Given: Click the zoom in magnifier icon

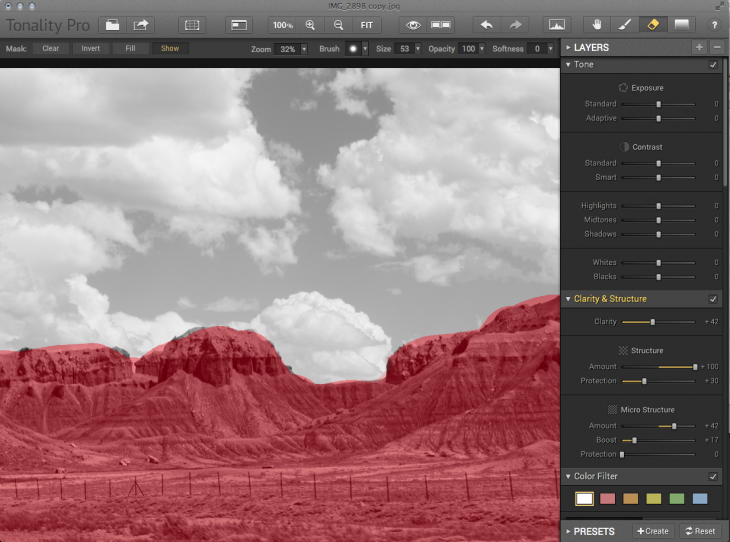Looking at the screenshot, I should (x=310, y=24).
